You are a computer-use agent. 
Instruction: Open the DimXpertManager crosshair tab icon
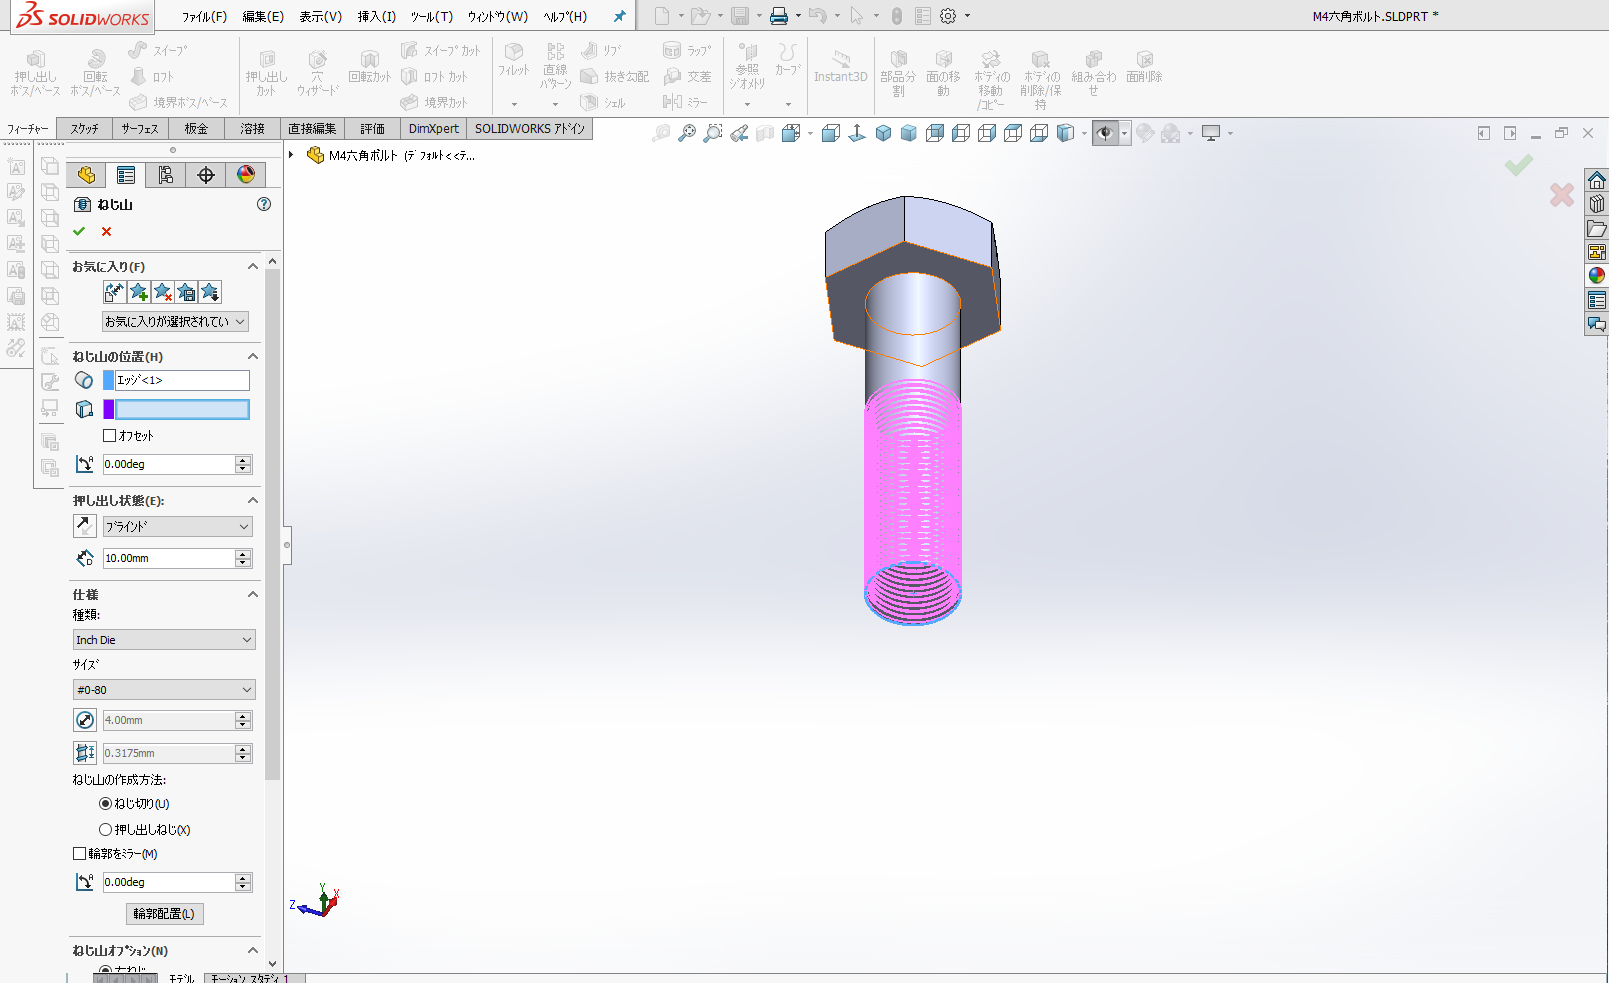pyautogui.click(x=206, y=175)
